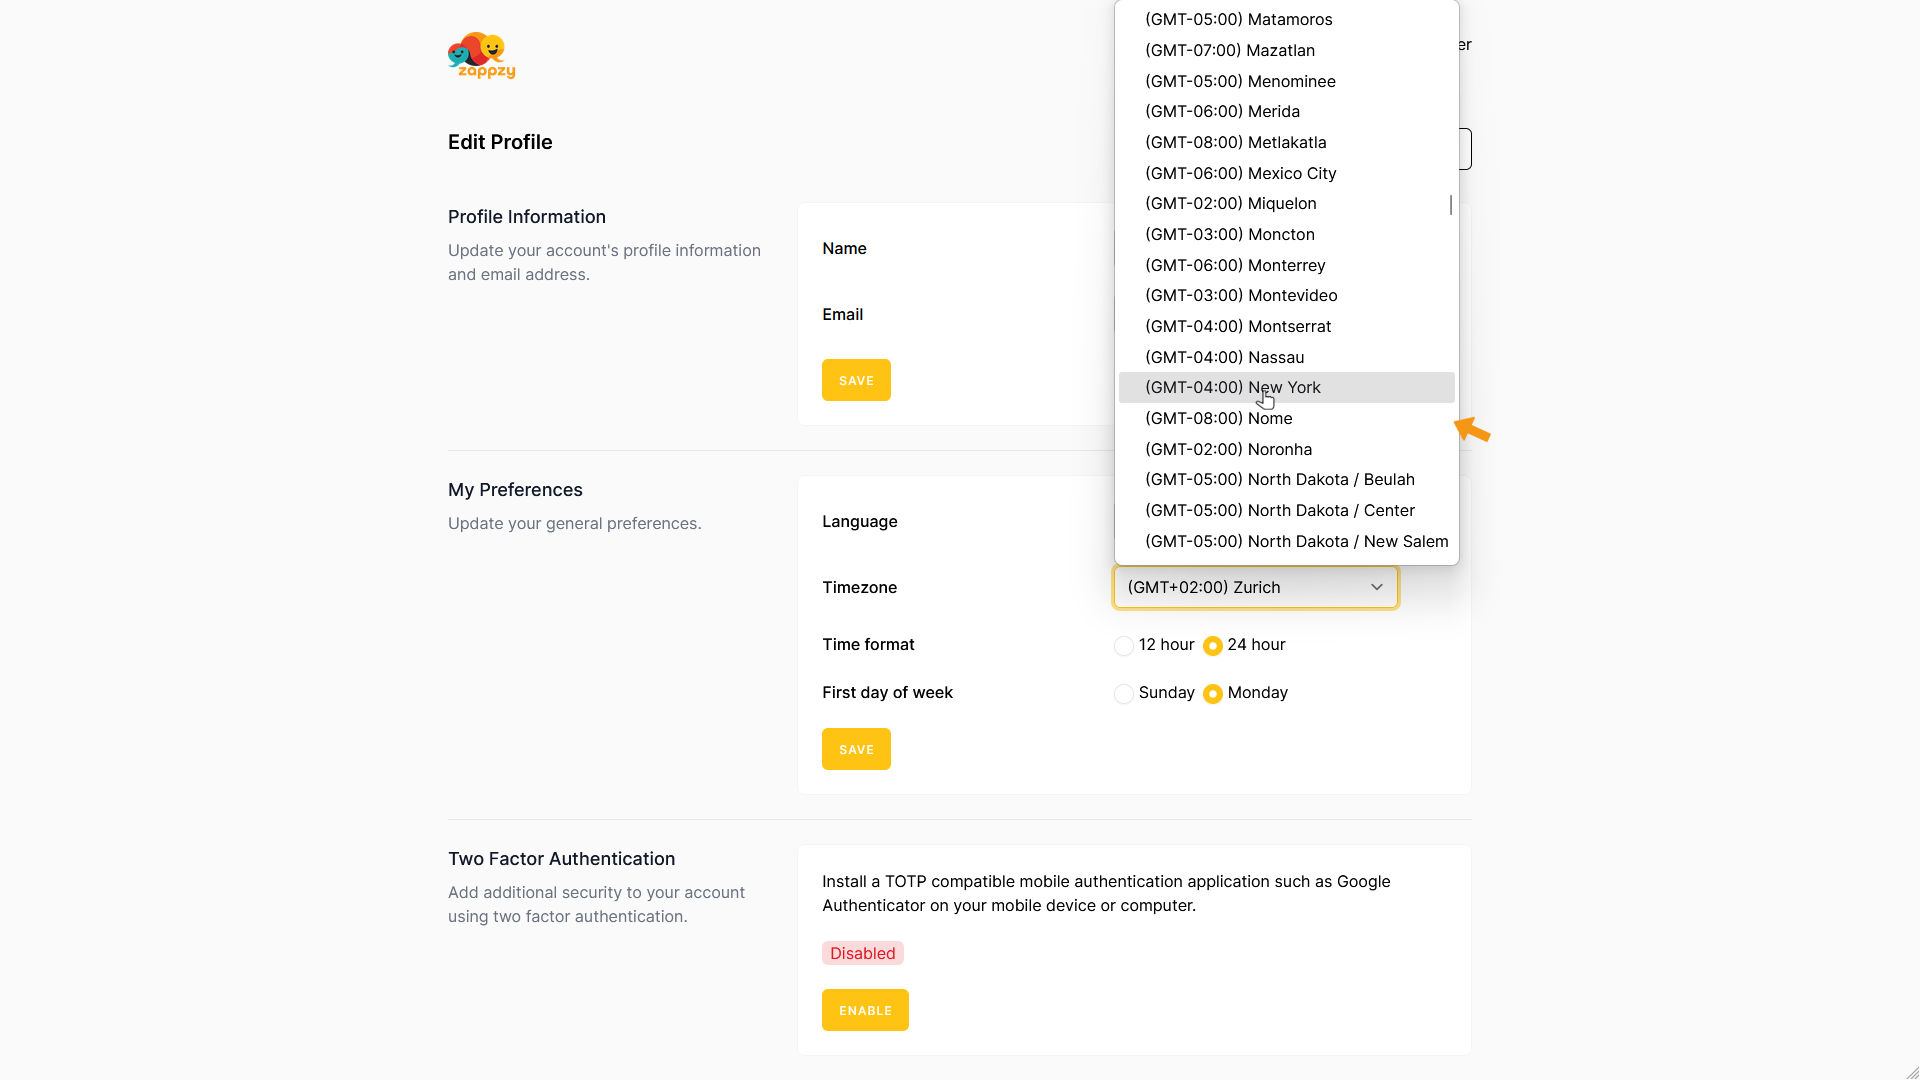
Task: Open the Timezone combo box showing Zurich
Action: (x=1240, y=588)
